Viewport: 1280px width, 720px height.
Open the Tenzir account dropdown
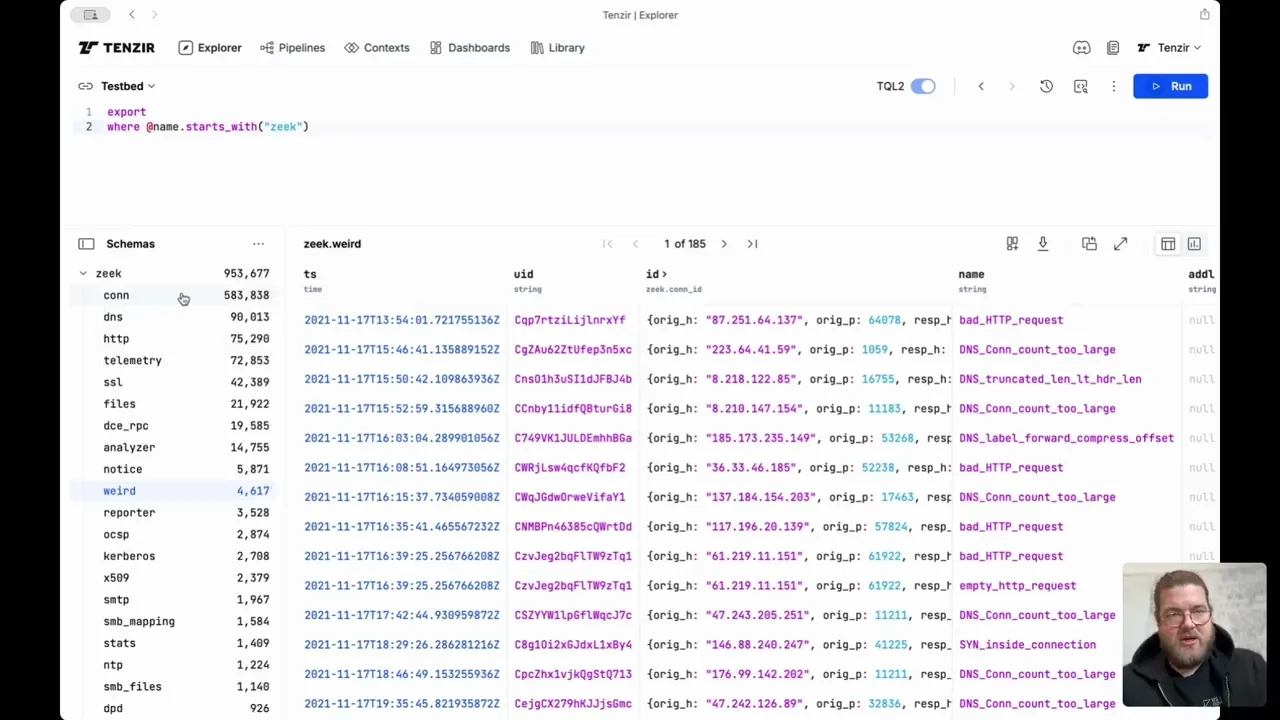(x=1169, y=47)
